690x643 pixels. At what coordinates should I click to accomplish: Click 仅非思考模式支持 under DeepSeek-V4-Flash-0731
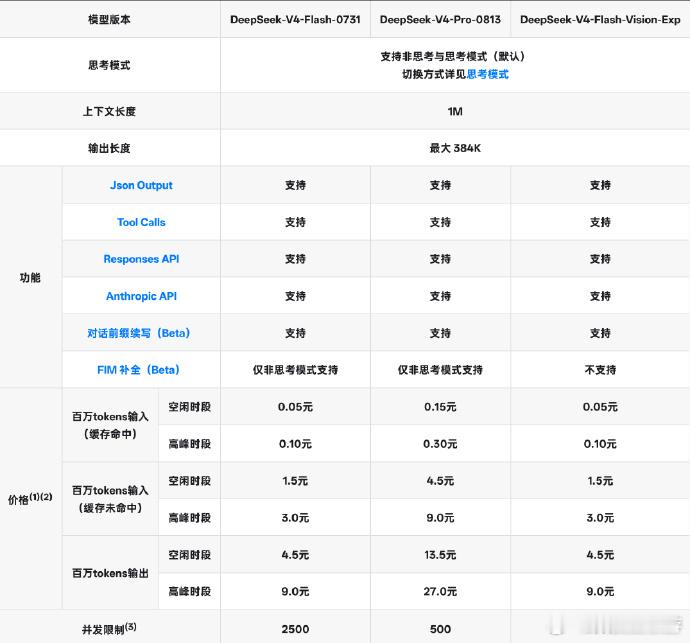click(x=295, y=370)
